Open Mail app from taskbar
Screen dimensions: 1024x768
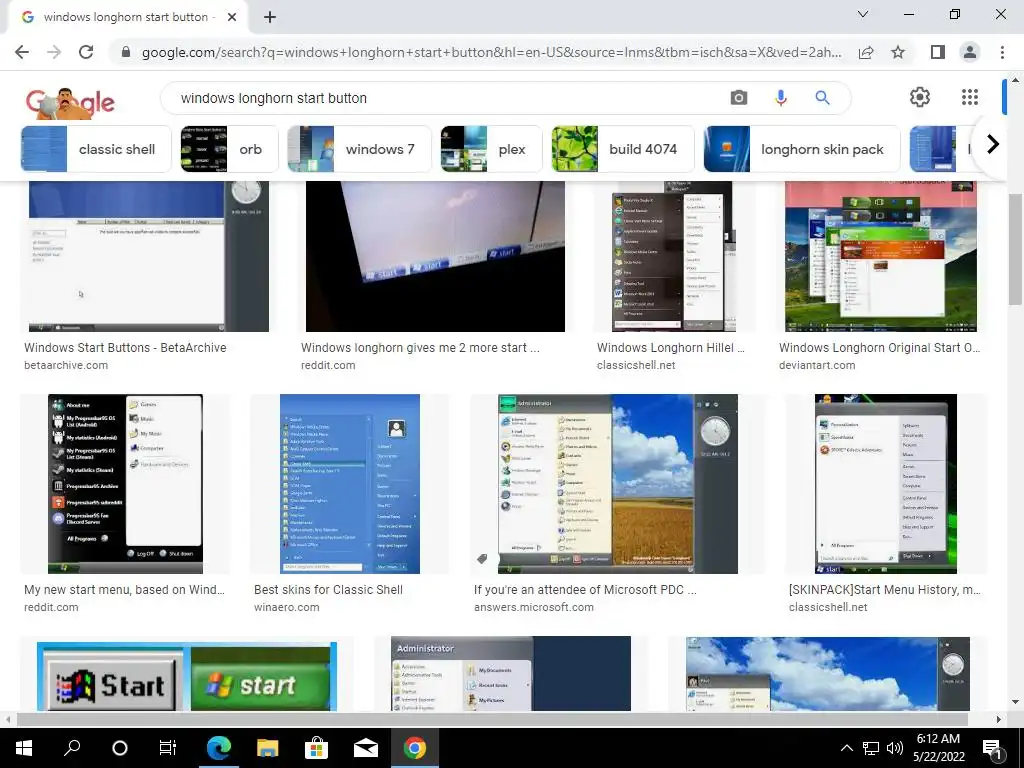click(x=366, y=748)
